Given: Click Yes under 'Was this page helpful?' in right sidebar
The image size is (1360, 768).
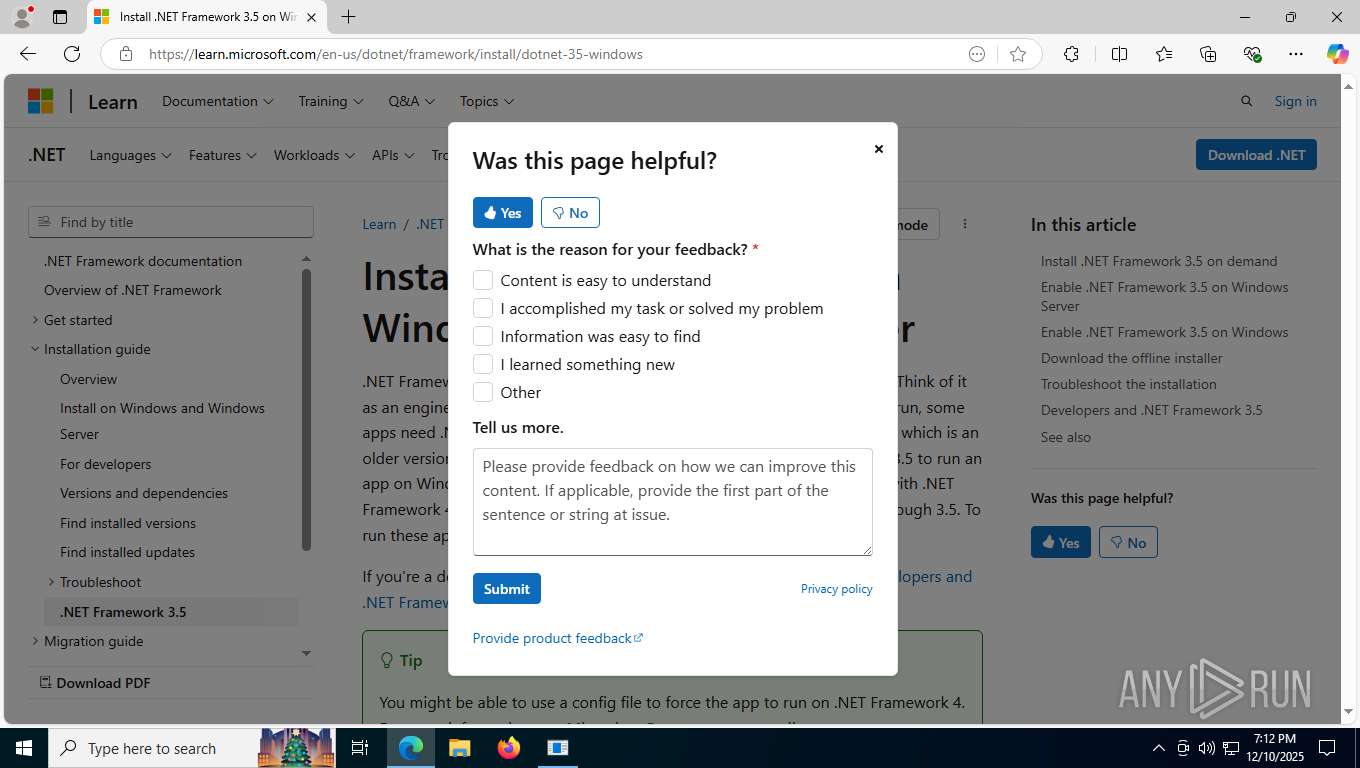Looking at the screenshot, I should [1061, 542].
